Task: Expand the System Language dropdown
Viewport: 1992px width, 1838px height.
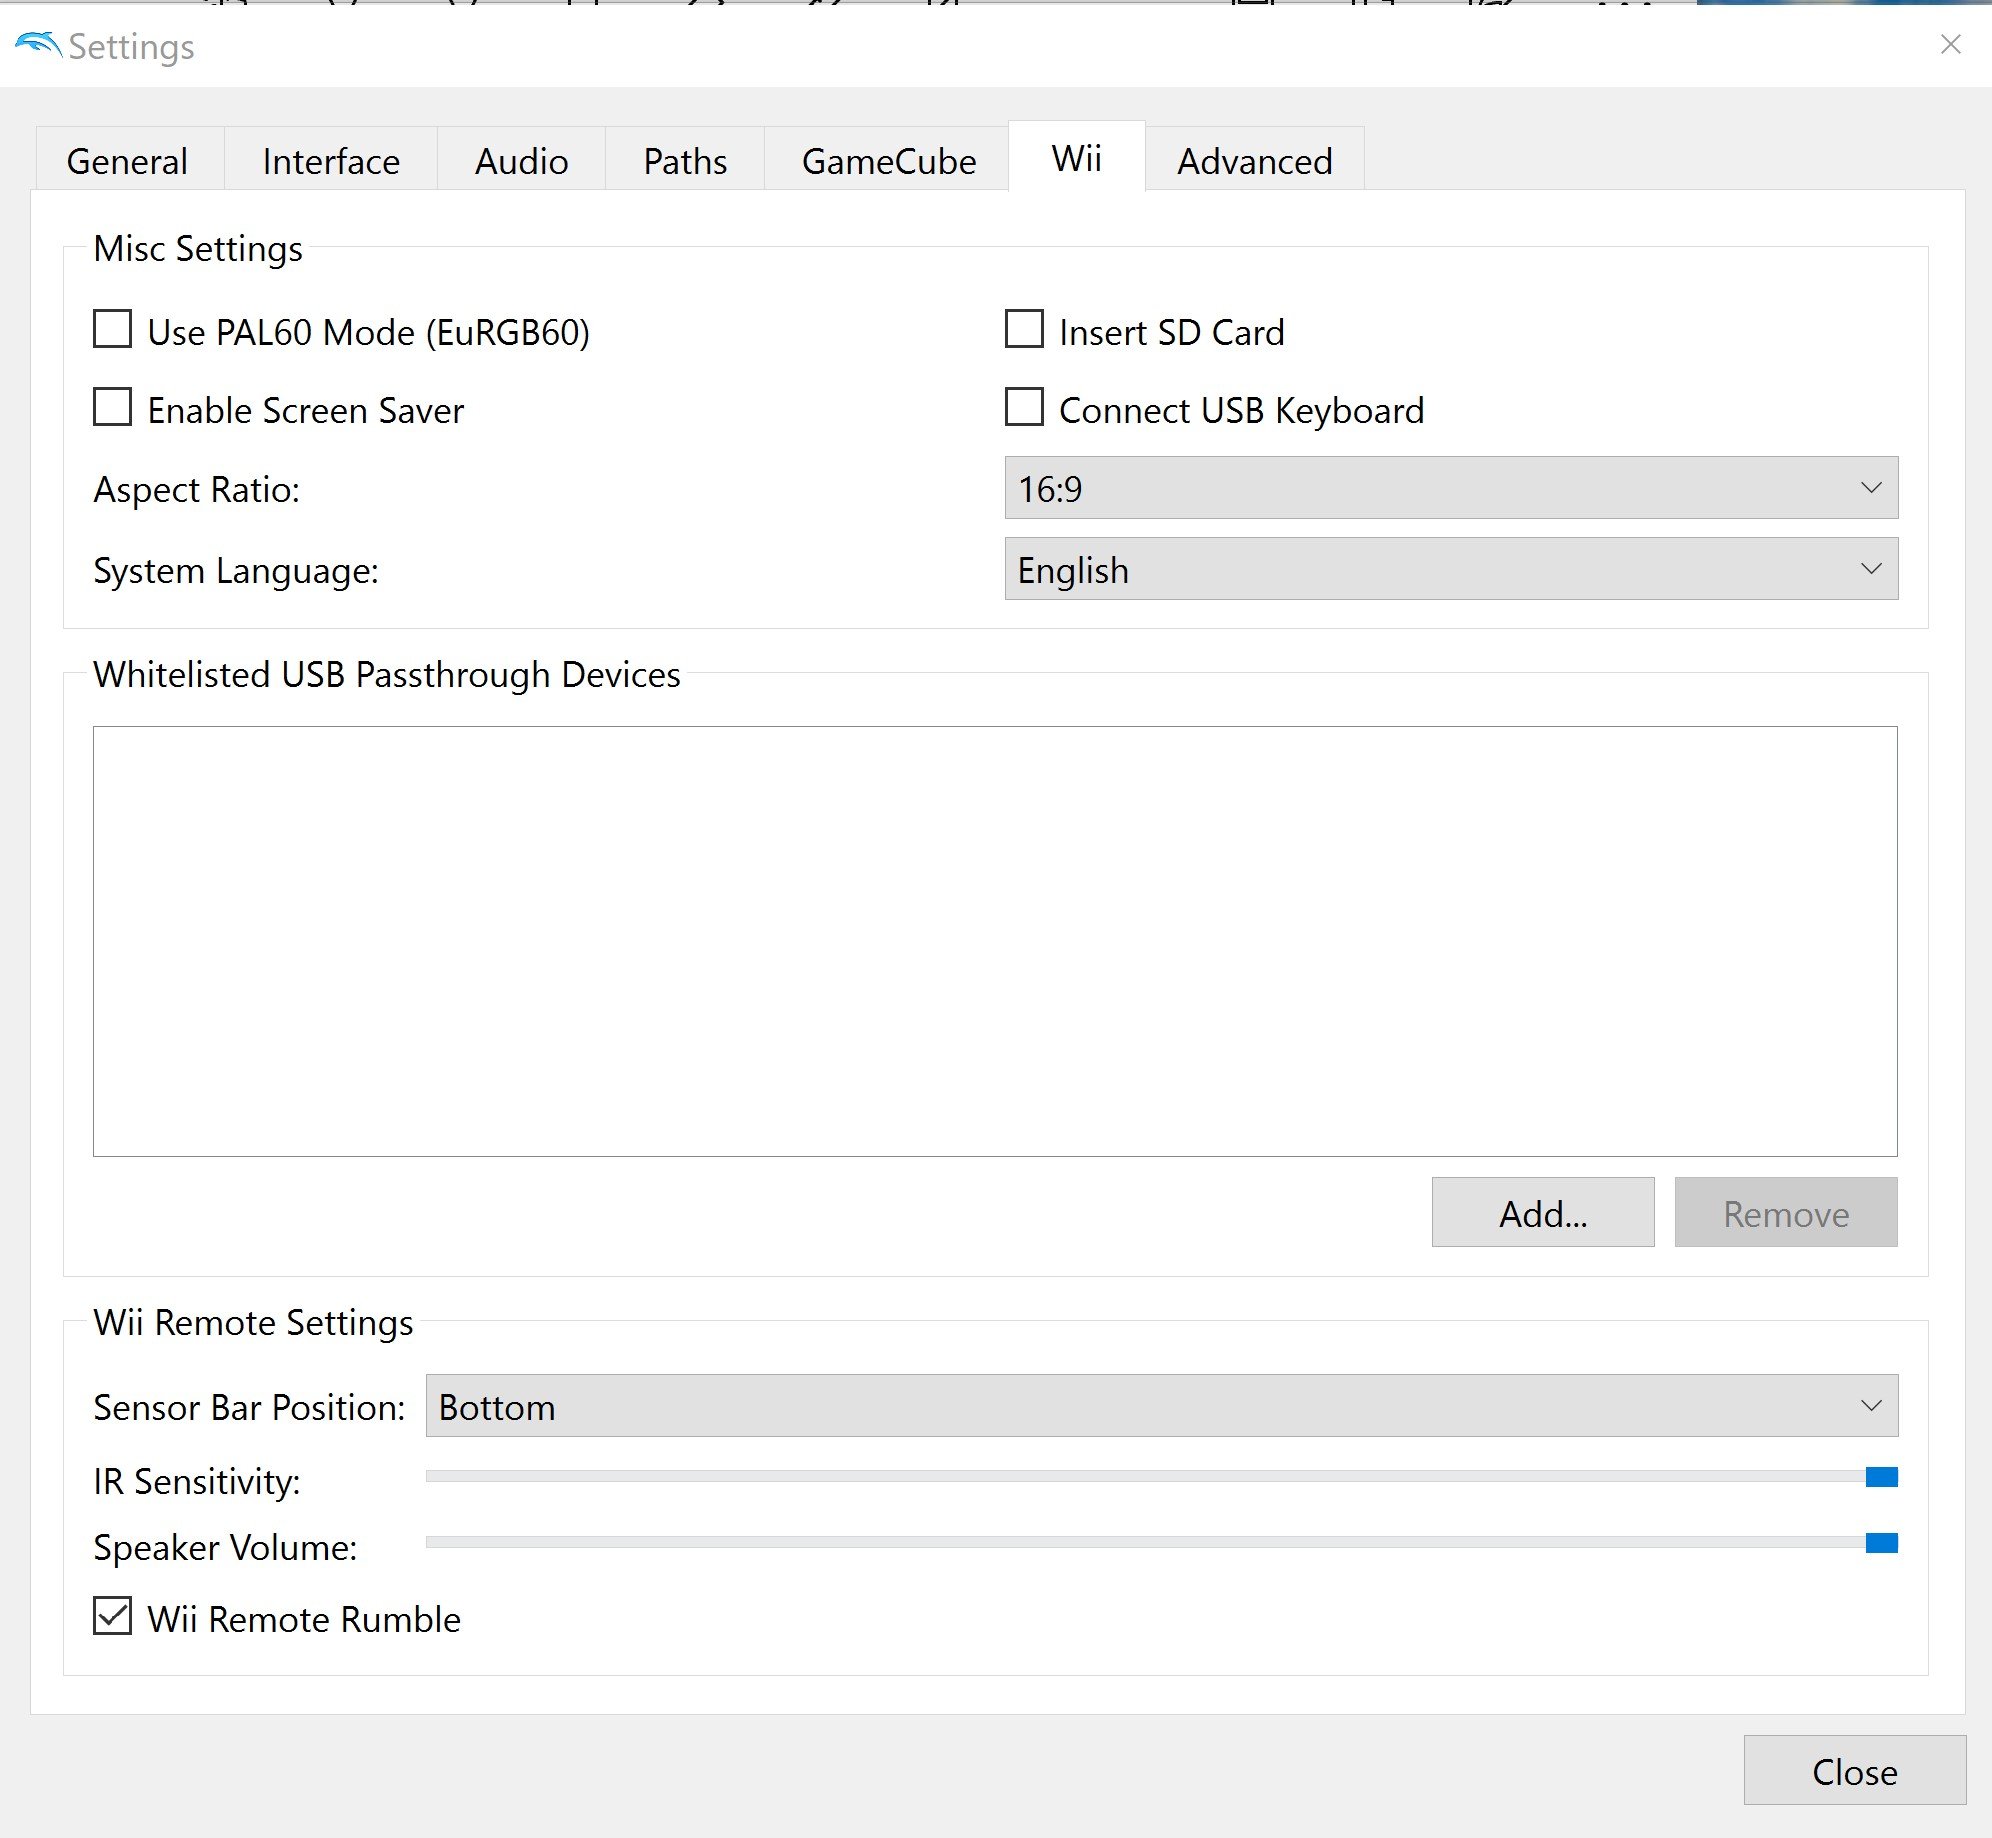Action: click(x=1450, y=569)
